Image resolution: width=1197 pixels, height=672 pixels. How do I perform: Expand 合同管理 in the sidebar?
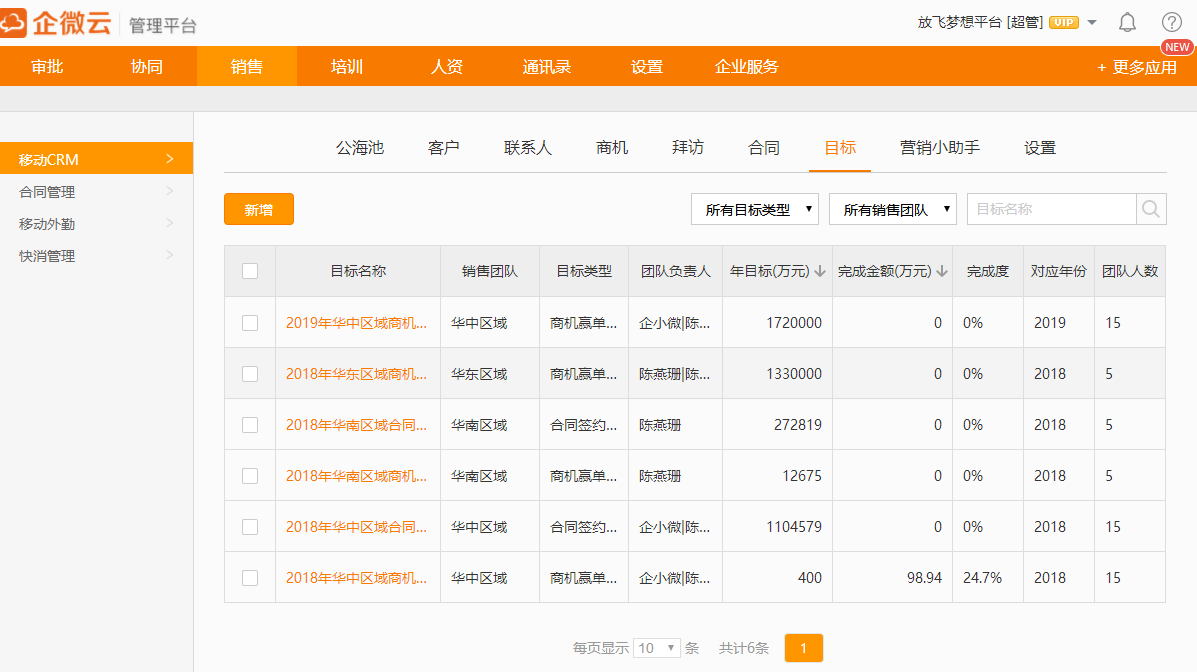[x=96, y=192]
